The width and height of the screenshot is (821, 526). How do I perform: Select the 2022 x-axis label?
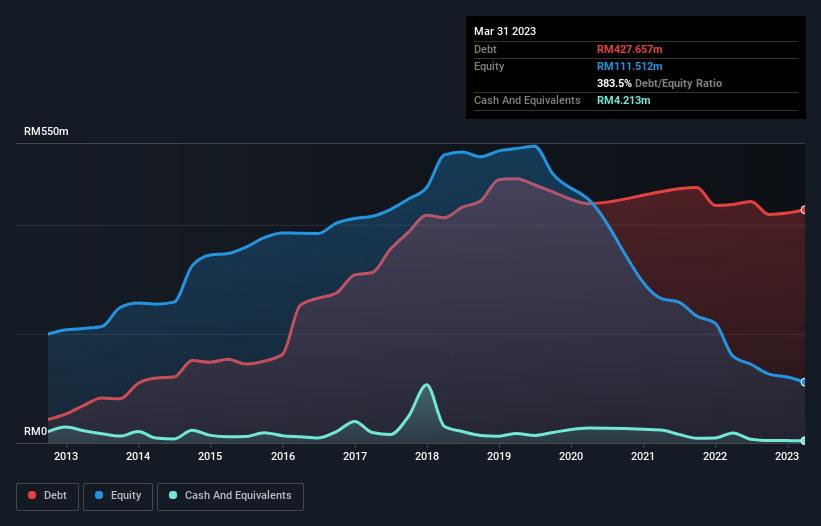click(x=715, y=456)
